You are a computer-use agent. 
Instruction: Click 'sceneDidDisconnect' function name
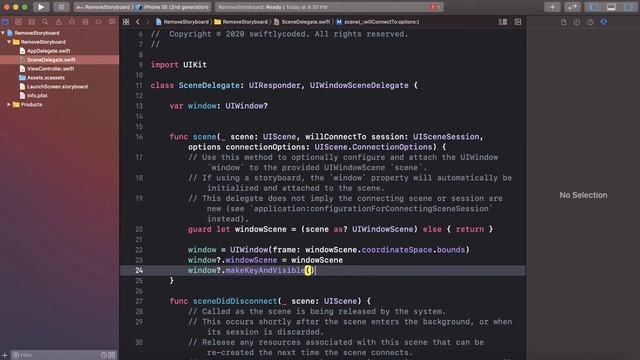coord(235,301)
